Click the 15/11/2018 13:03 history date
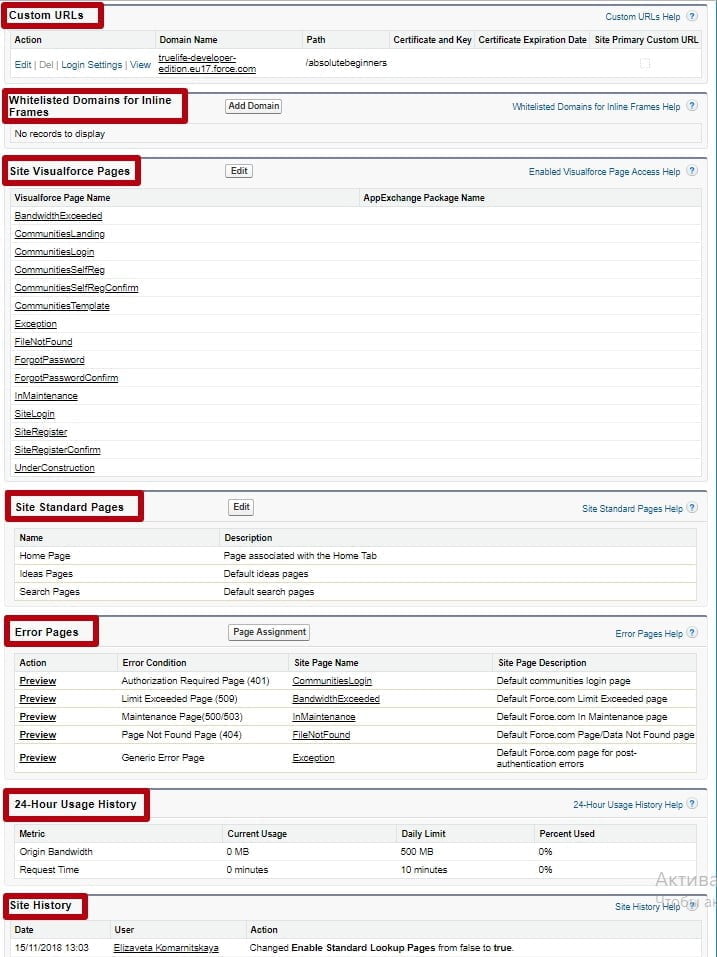Image resolution: width=717 pixels, height=957 pixels. pyautogui.click(x=51, y=948)
